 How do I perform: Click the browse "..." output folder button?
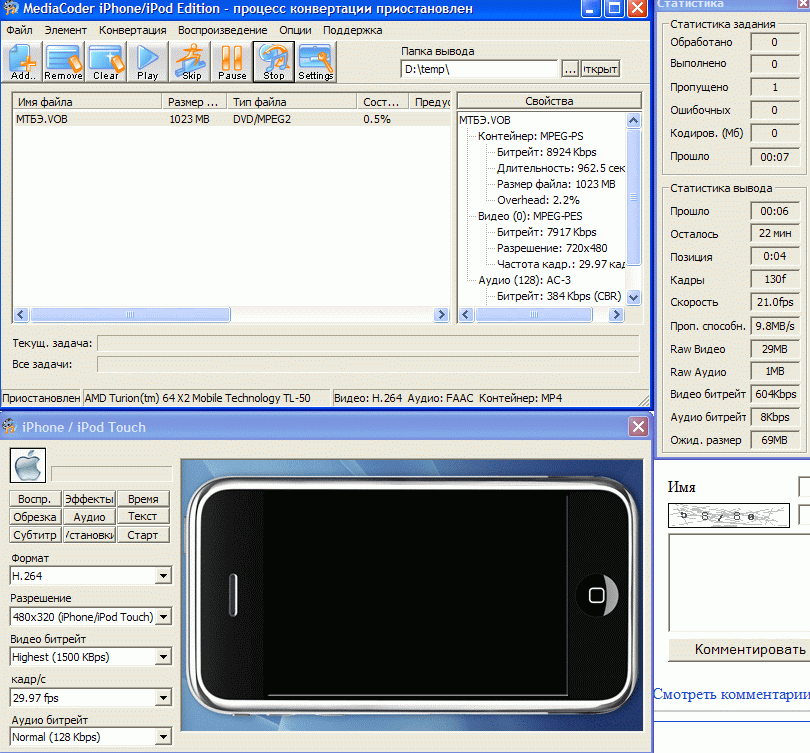pos(570,69)
